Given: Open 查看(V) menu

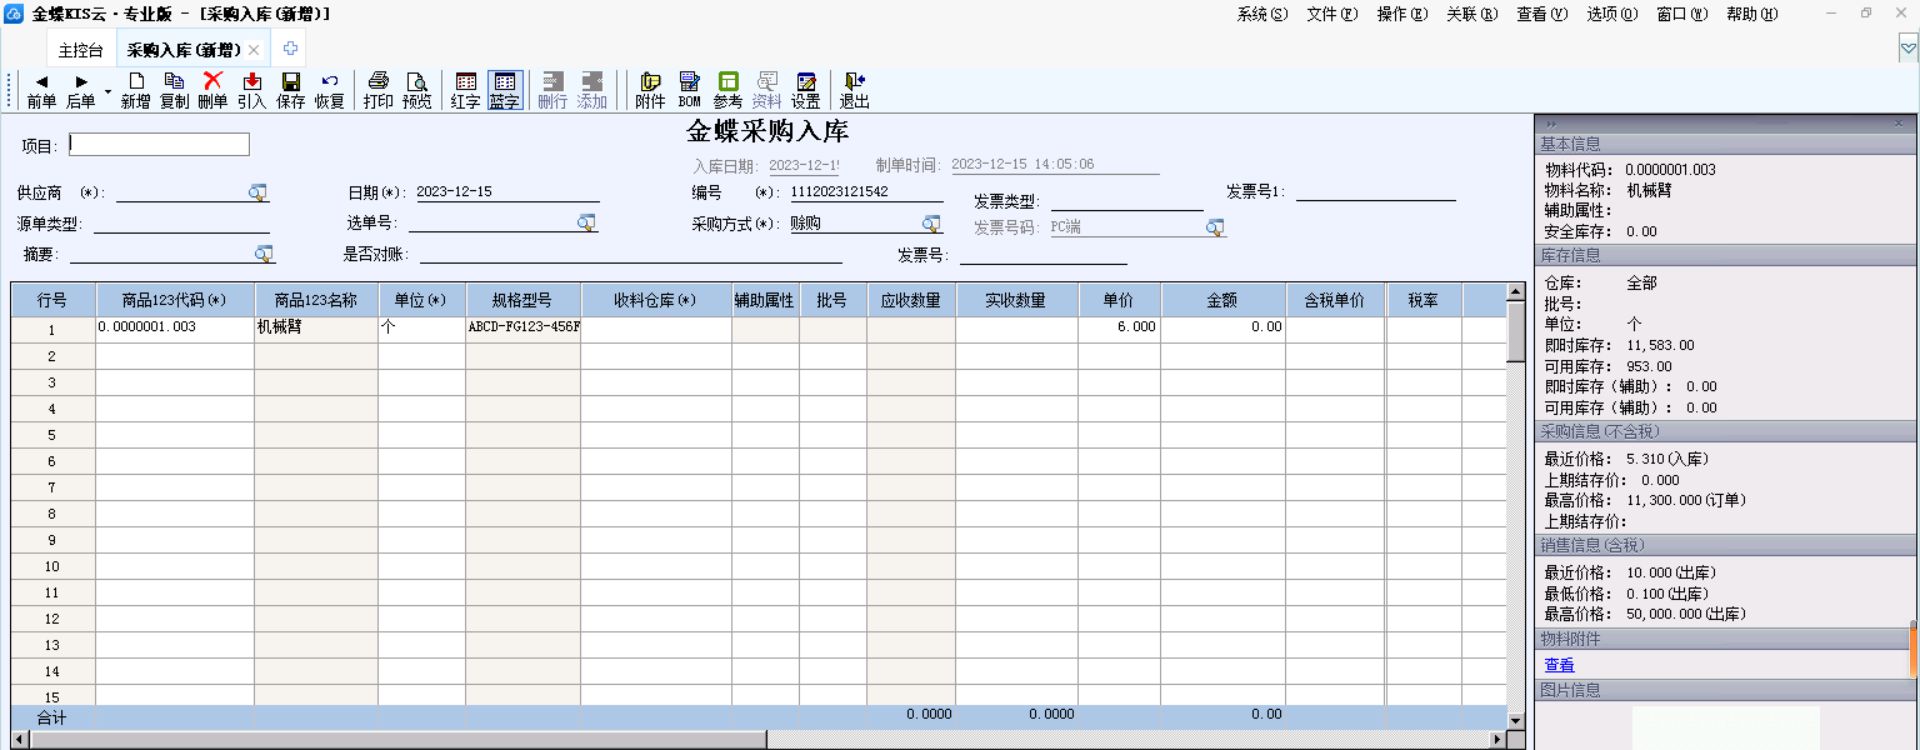Looking at the screenshot, I should point(1542,14).
